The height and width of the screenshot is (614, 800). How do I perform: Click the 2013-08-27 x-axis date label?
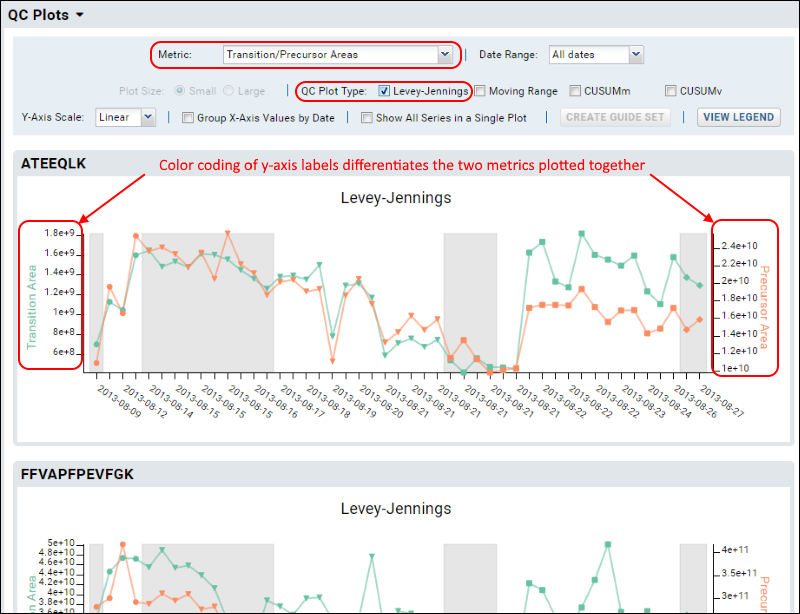(x=721, y=401)
